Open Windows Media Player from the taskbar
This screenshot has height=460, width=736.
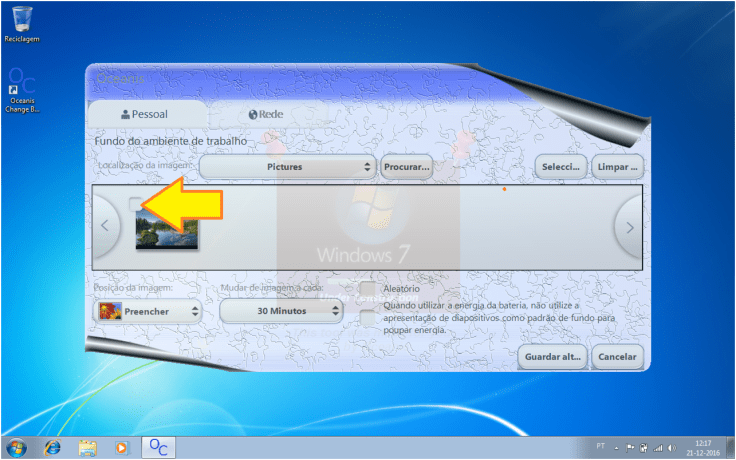coord(122,446)
